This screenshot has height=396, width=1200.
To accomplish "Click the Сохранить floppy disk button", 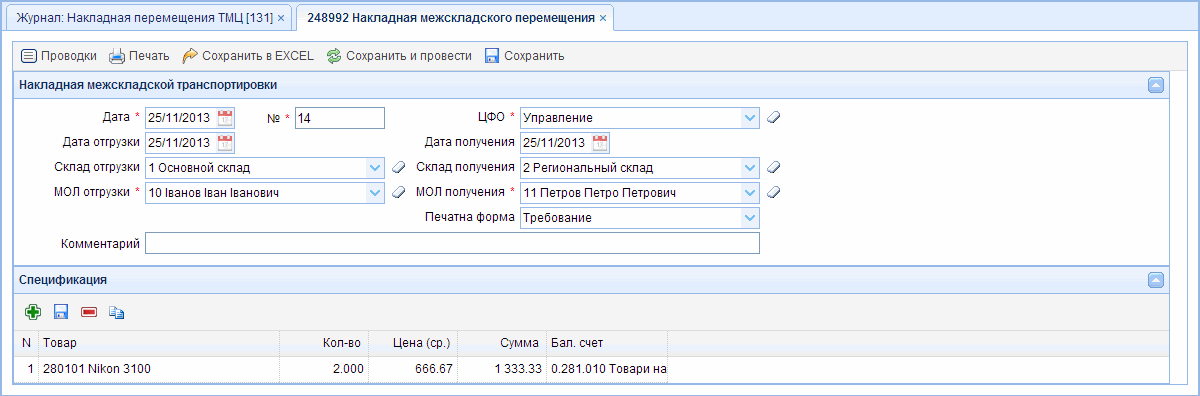I will [x=525, y=56].
